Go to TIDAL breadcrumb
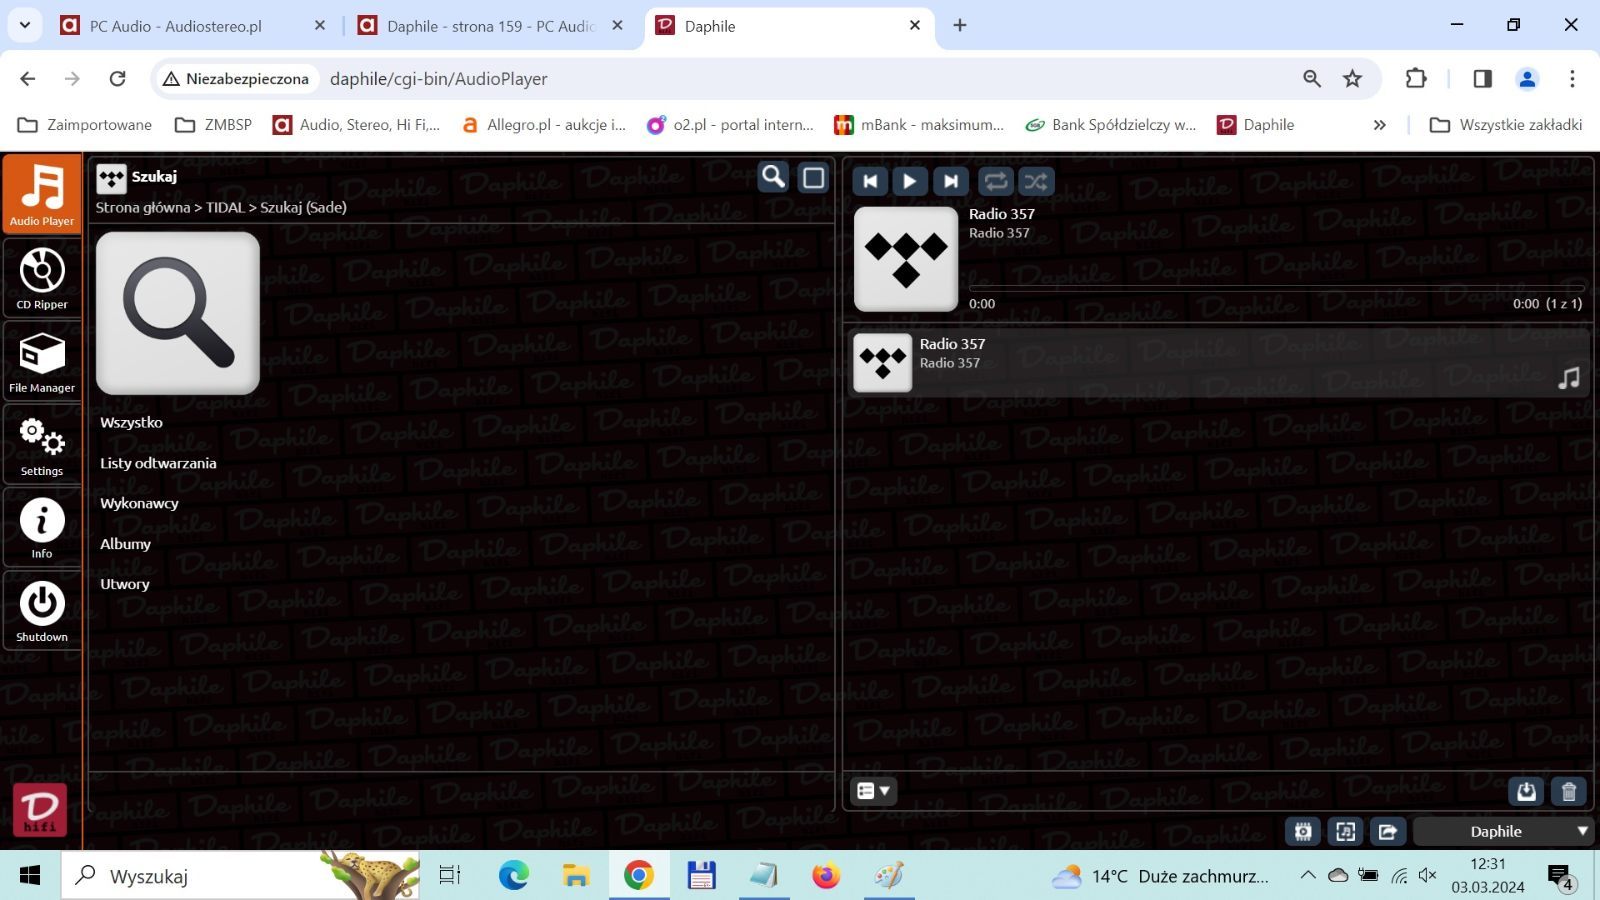Viewport: 1600px width, 900px height. point(225,208)
